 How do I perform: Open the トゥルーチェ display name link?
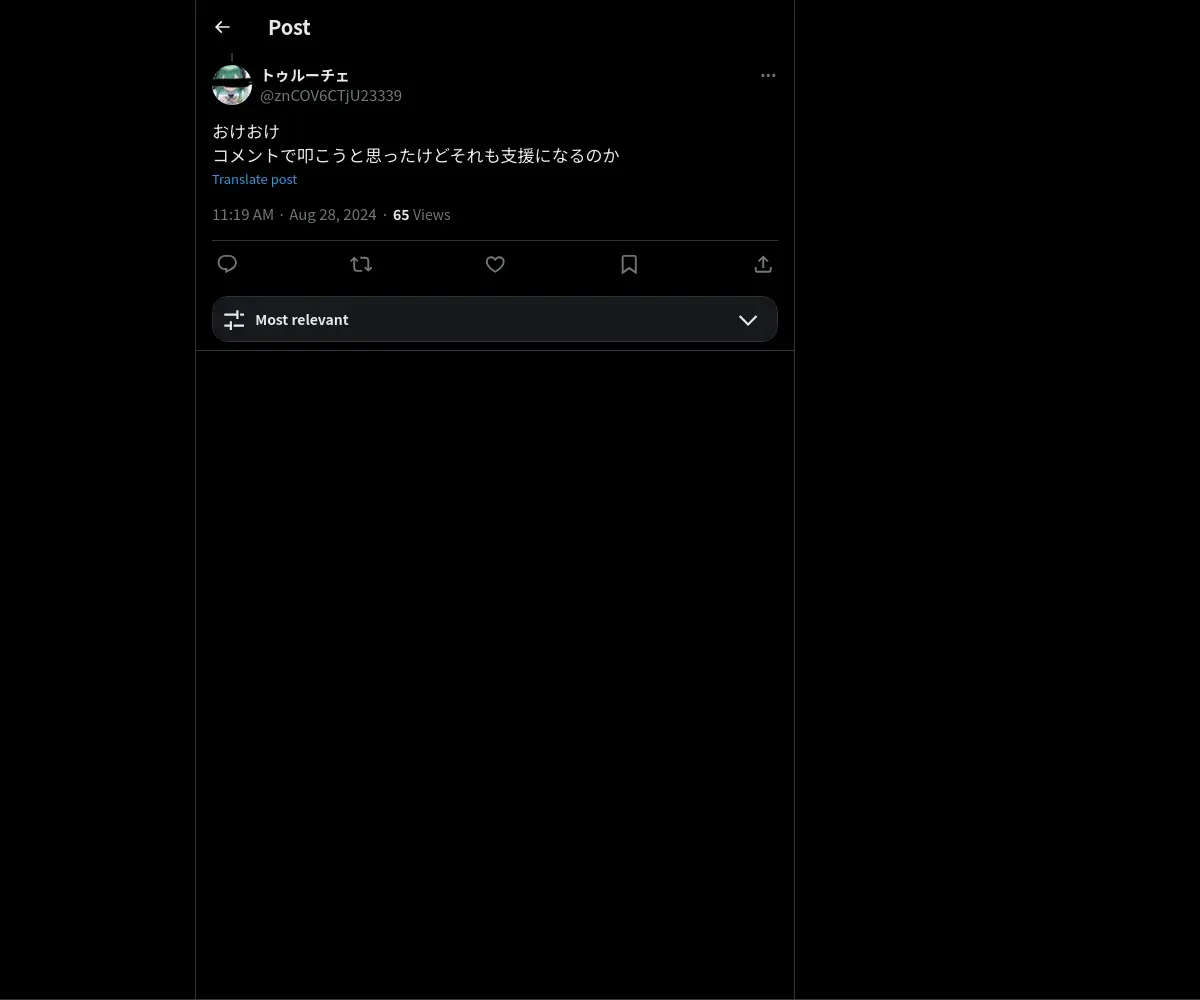point(305,75)
